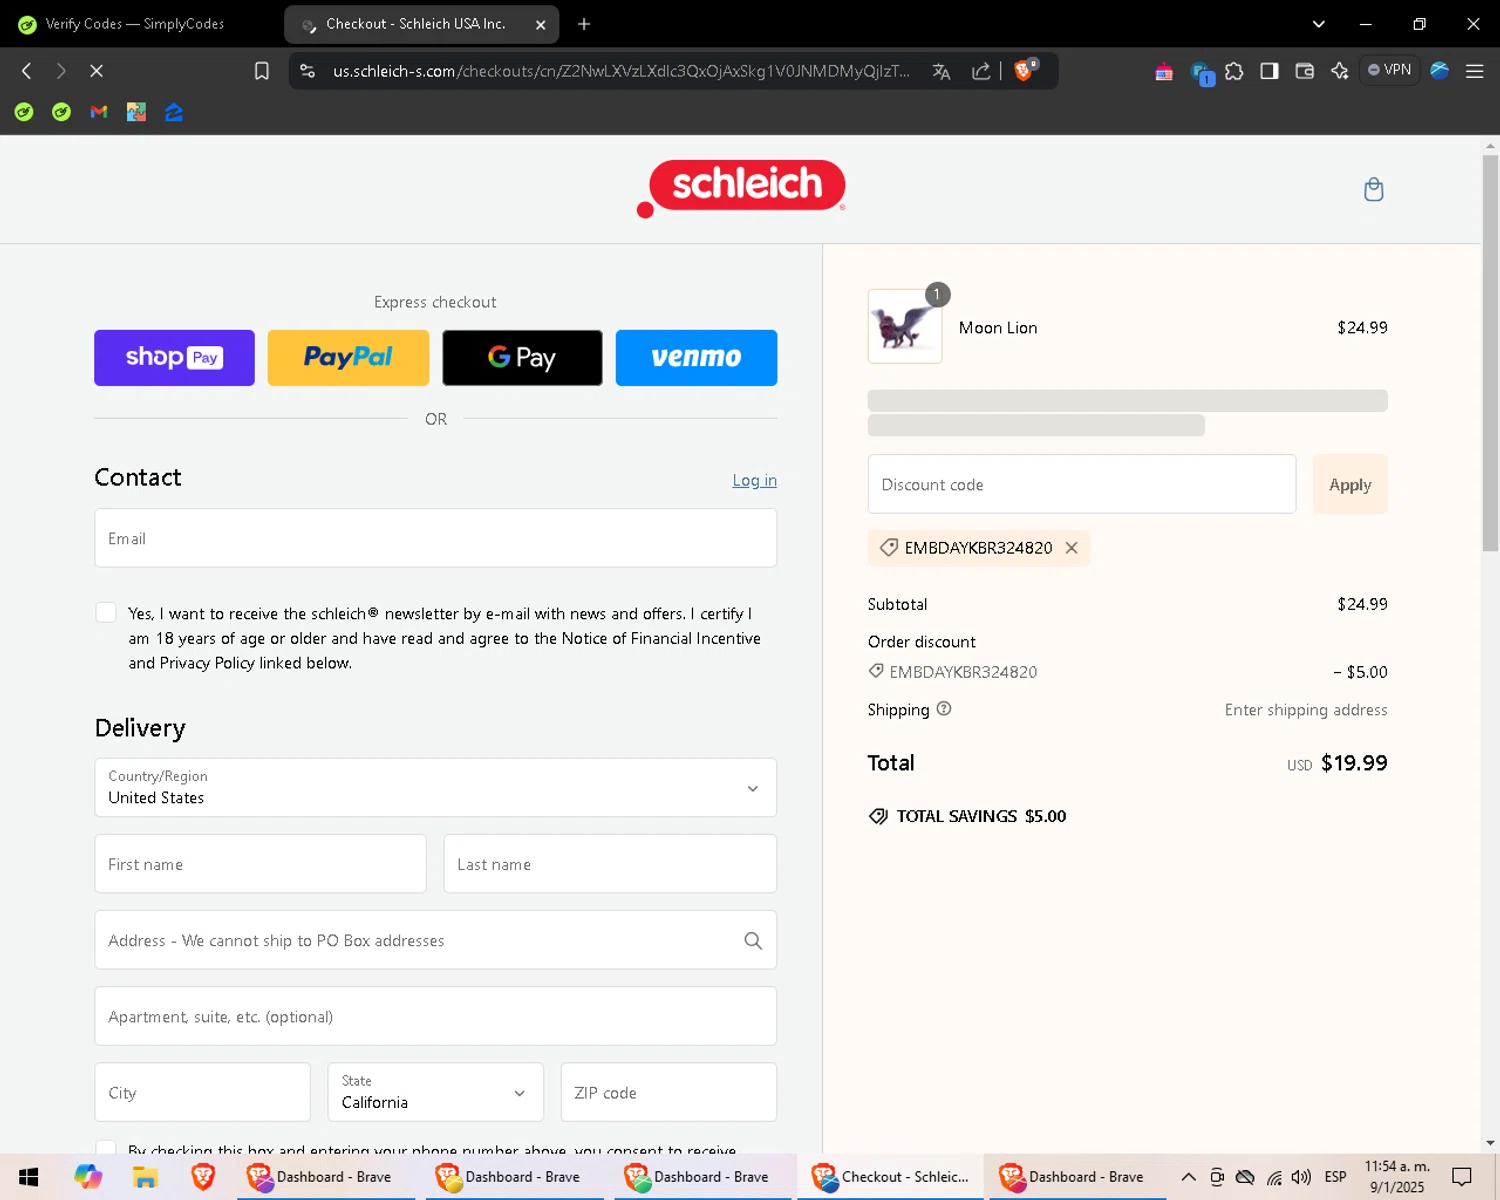
Task: Click the shipping info question mark icon
Action: [944, 709]
